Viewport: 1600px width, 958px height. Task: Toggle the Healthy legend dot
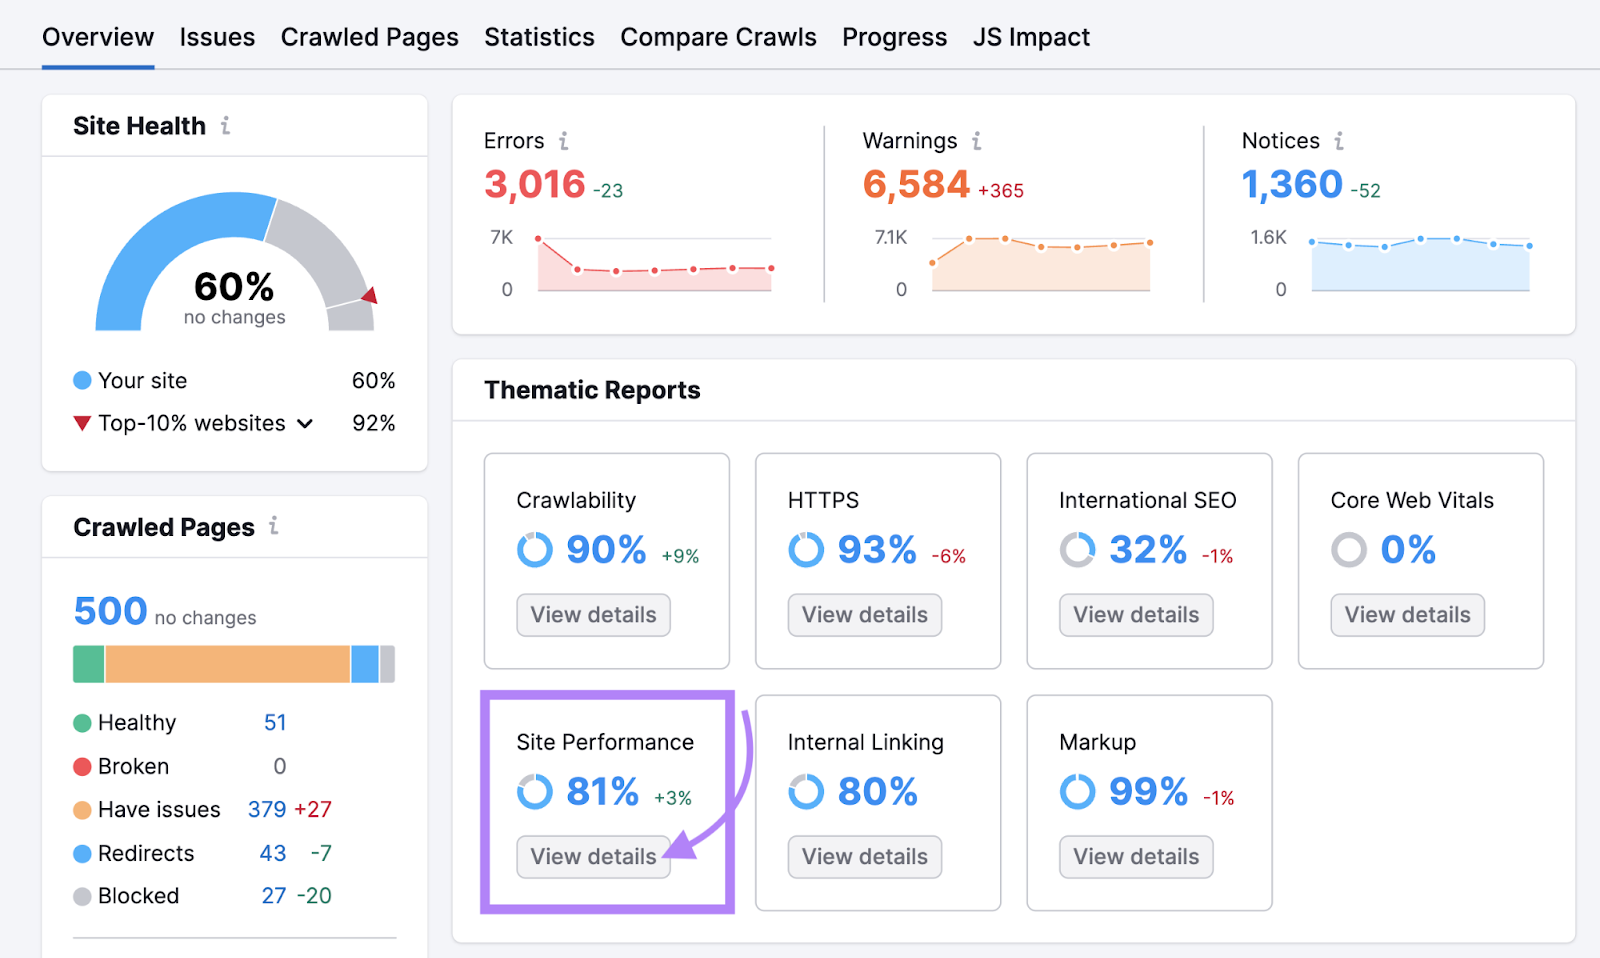click(x=82, y=722)
